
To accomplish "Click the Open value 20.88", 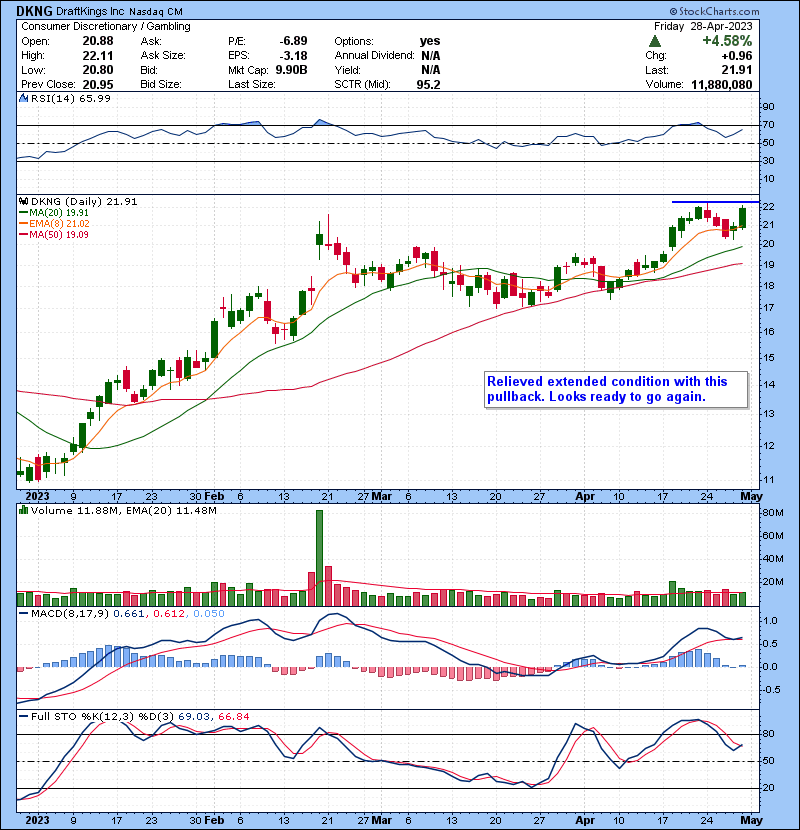I will tap(98, 41).
